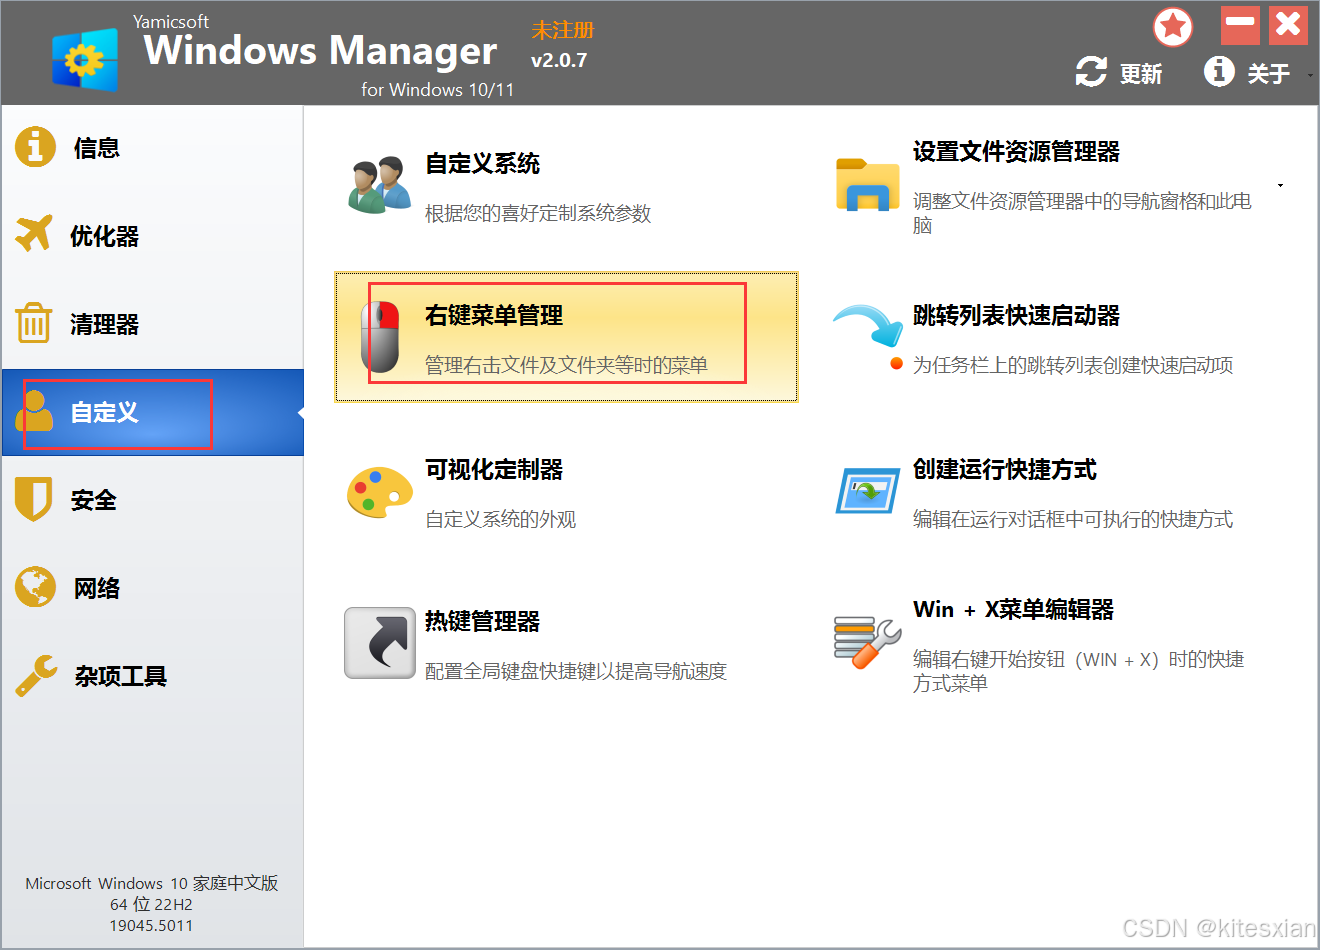Image resolution: width=1320 pixels, height=950 pixels.
Task: Click the Yamicsoft brand text
Action: click(x=171, y=21)
